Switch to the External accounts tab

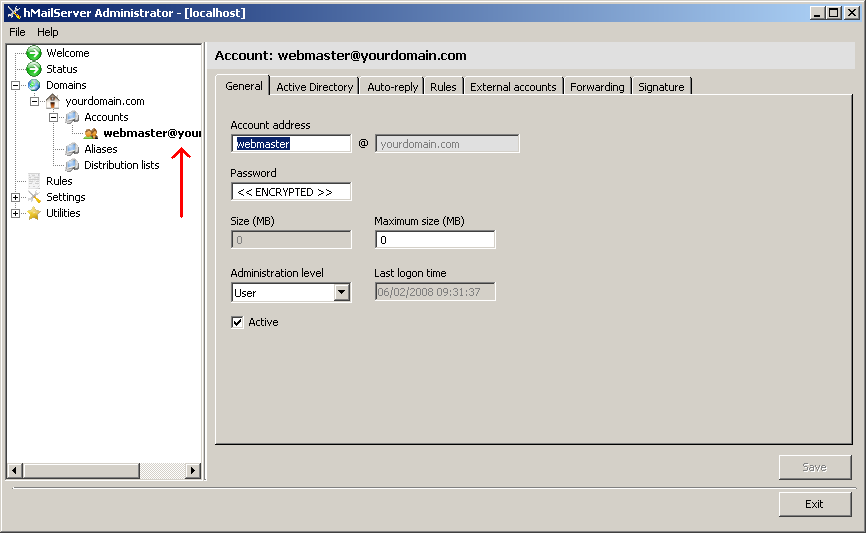pos(513,87)
